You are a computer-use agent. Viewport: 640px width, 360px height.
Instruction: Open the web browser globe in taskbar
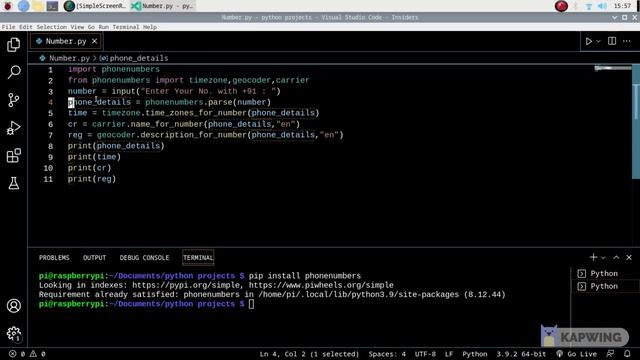[23, 6]
